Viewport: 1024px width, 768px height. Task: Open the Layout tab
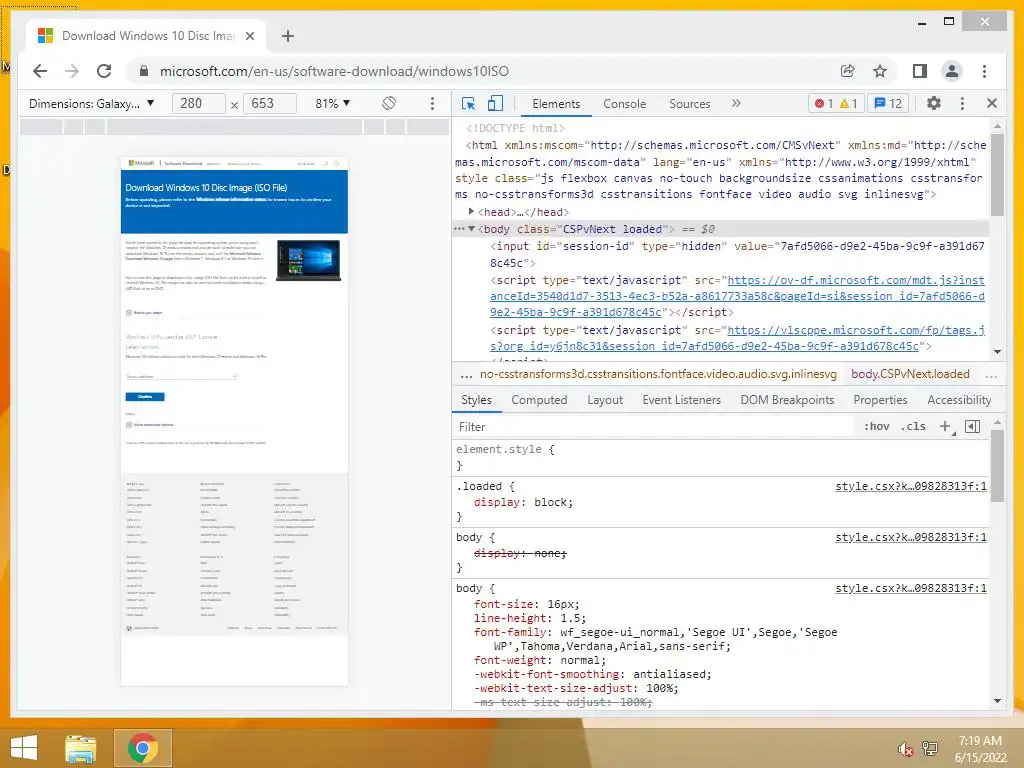(x=605, y=400)
